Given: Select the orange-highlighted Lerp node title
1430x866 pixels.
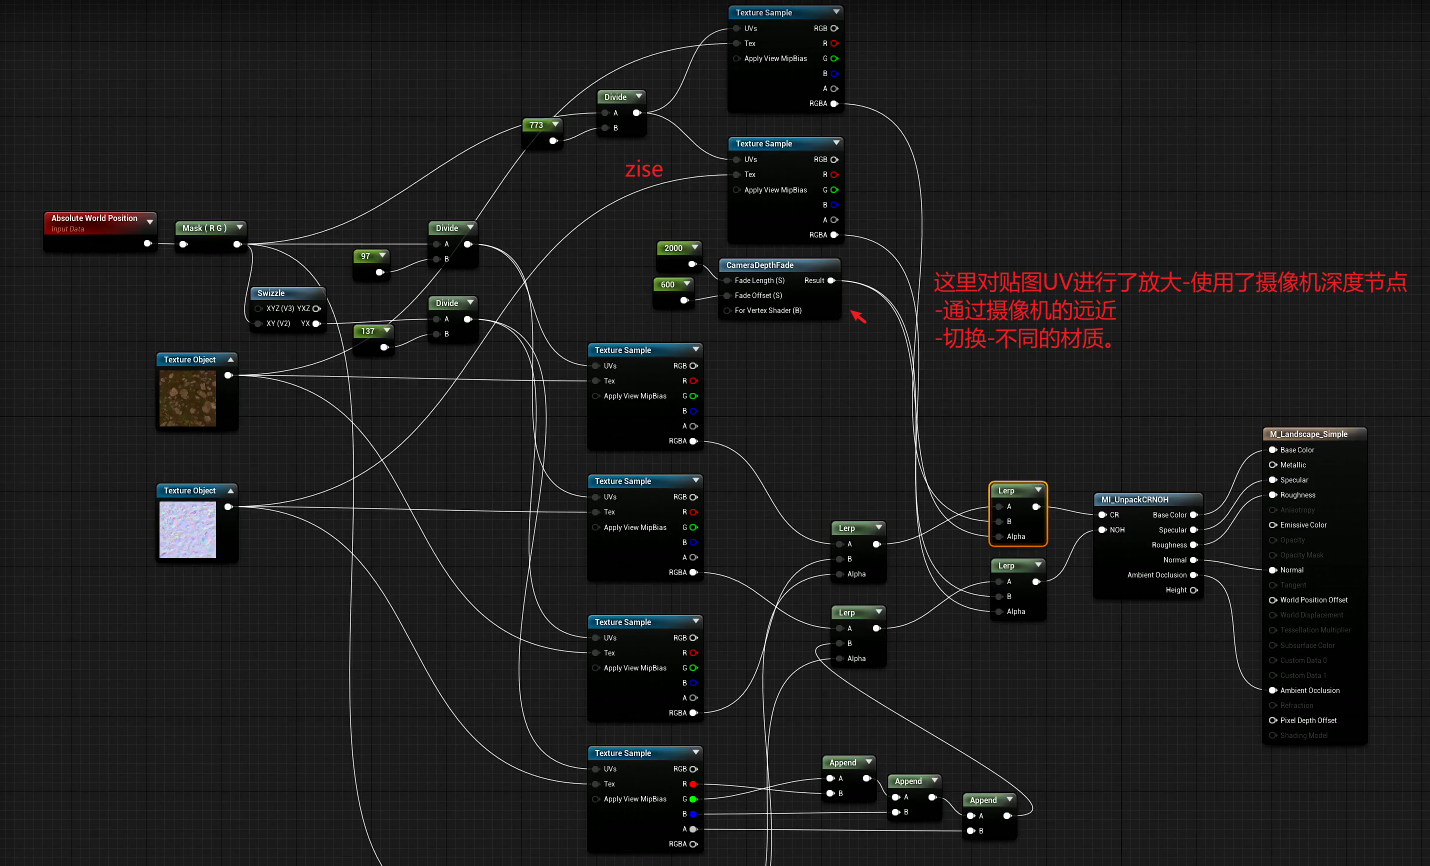Looking at the screenshot, I should point(1006,490).
